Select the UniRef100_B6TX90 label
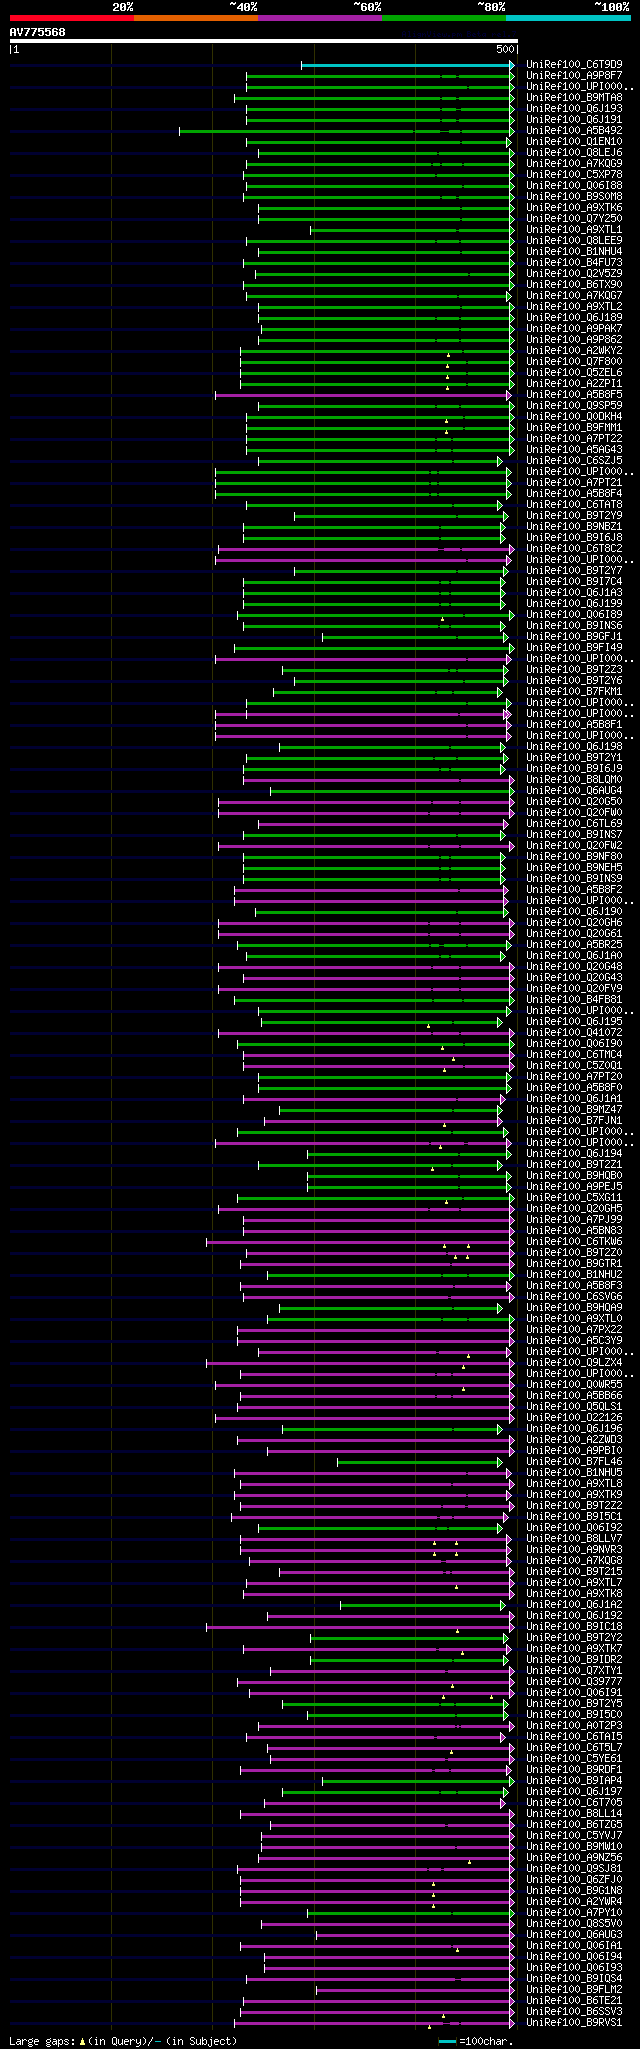 (574, 285)
